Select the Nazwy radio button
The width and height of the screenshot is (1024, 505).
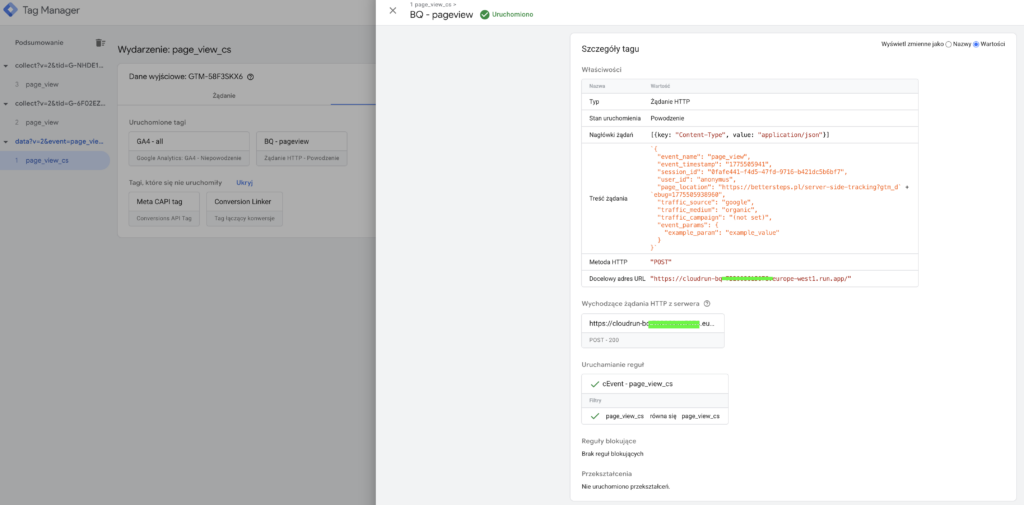pos(949,44)
